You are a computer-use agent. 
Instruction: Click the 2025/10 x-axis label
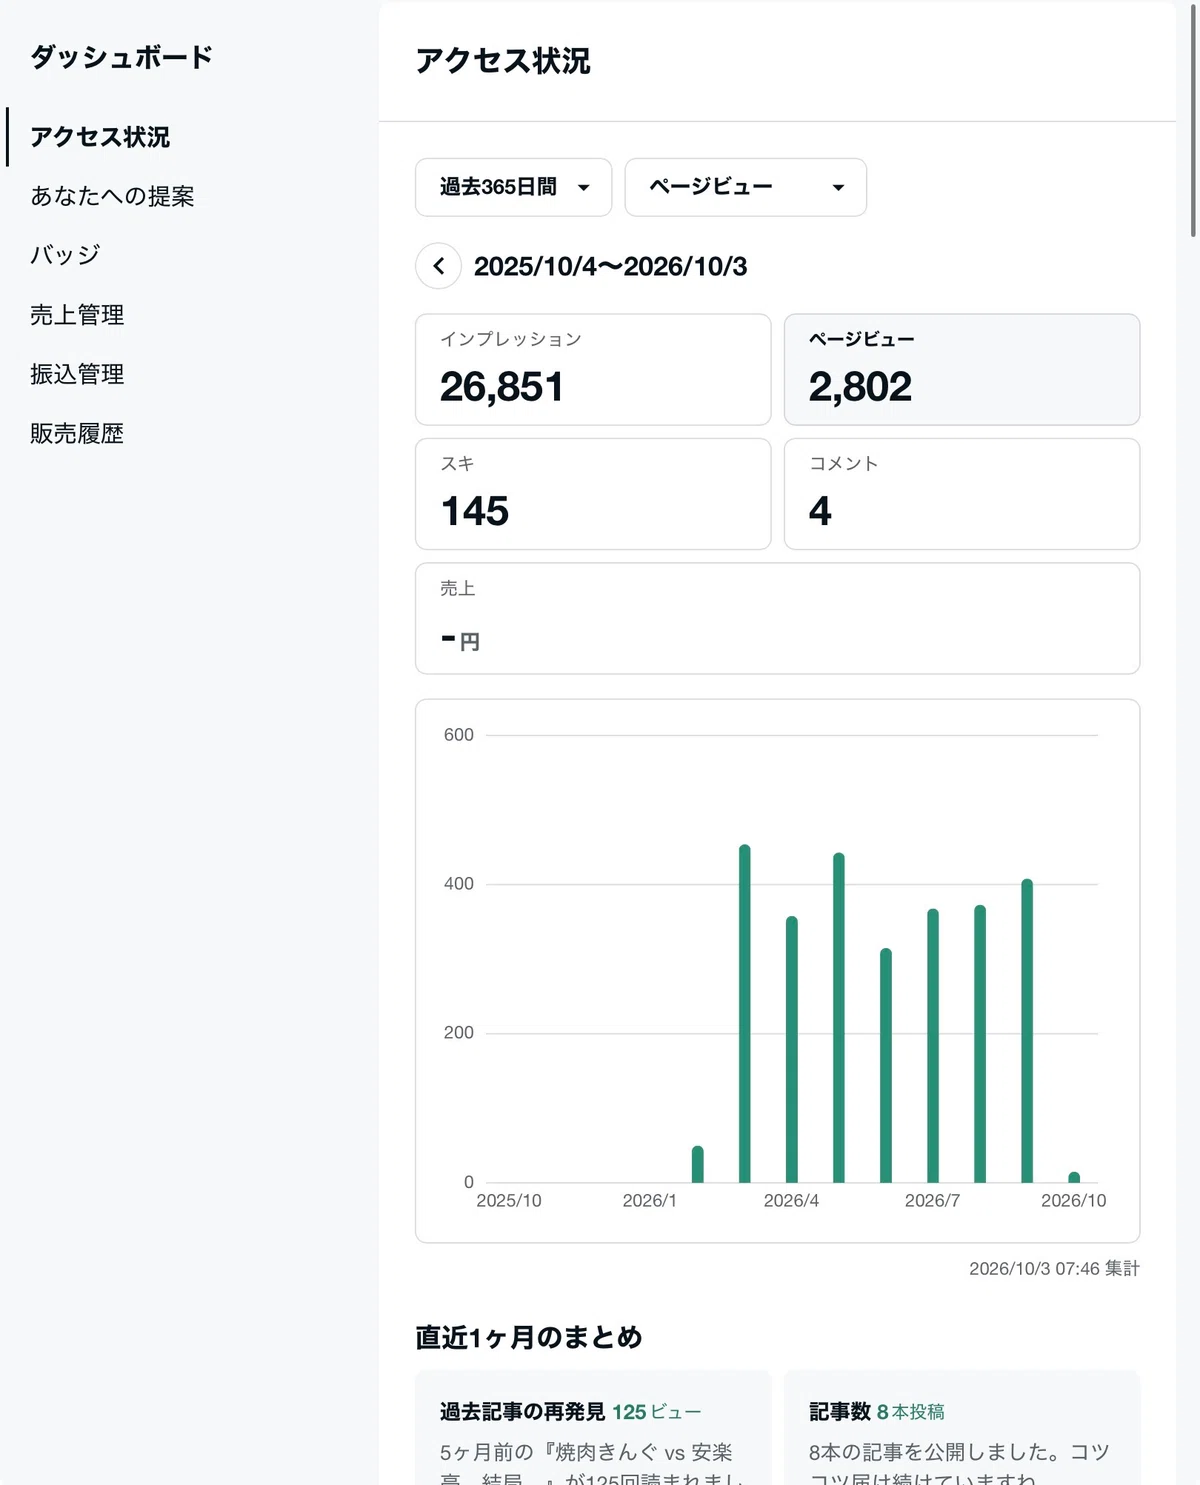point(509,1200)
